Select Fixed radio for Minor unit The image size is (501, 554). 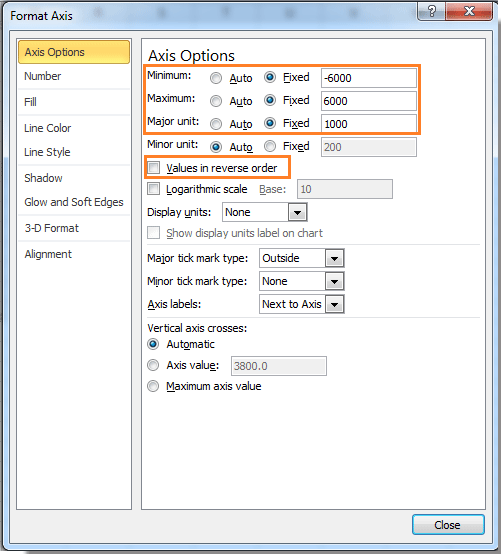coord(270,146)
